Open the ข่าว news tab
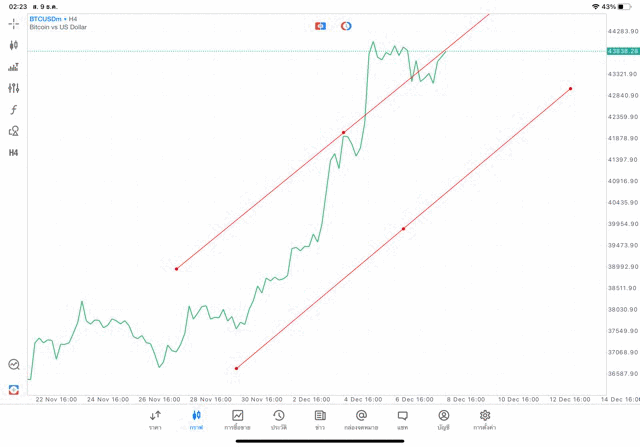This screenshot has height=447, width=640. tap(320, 419)
